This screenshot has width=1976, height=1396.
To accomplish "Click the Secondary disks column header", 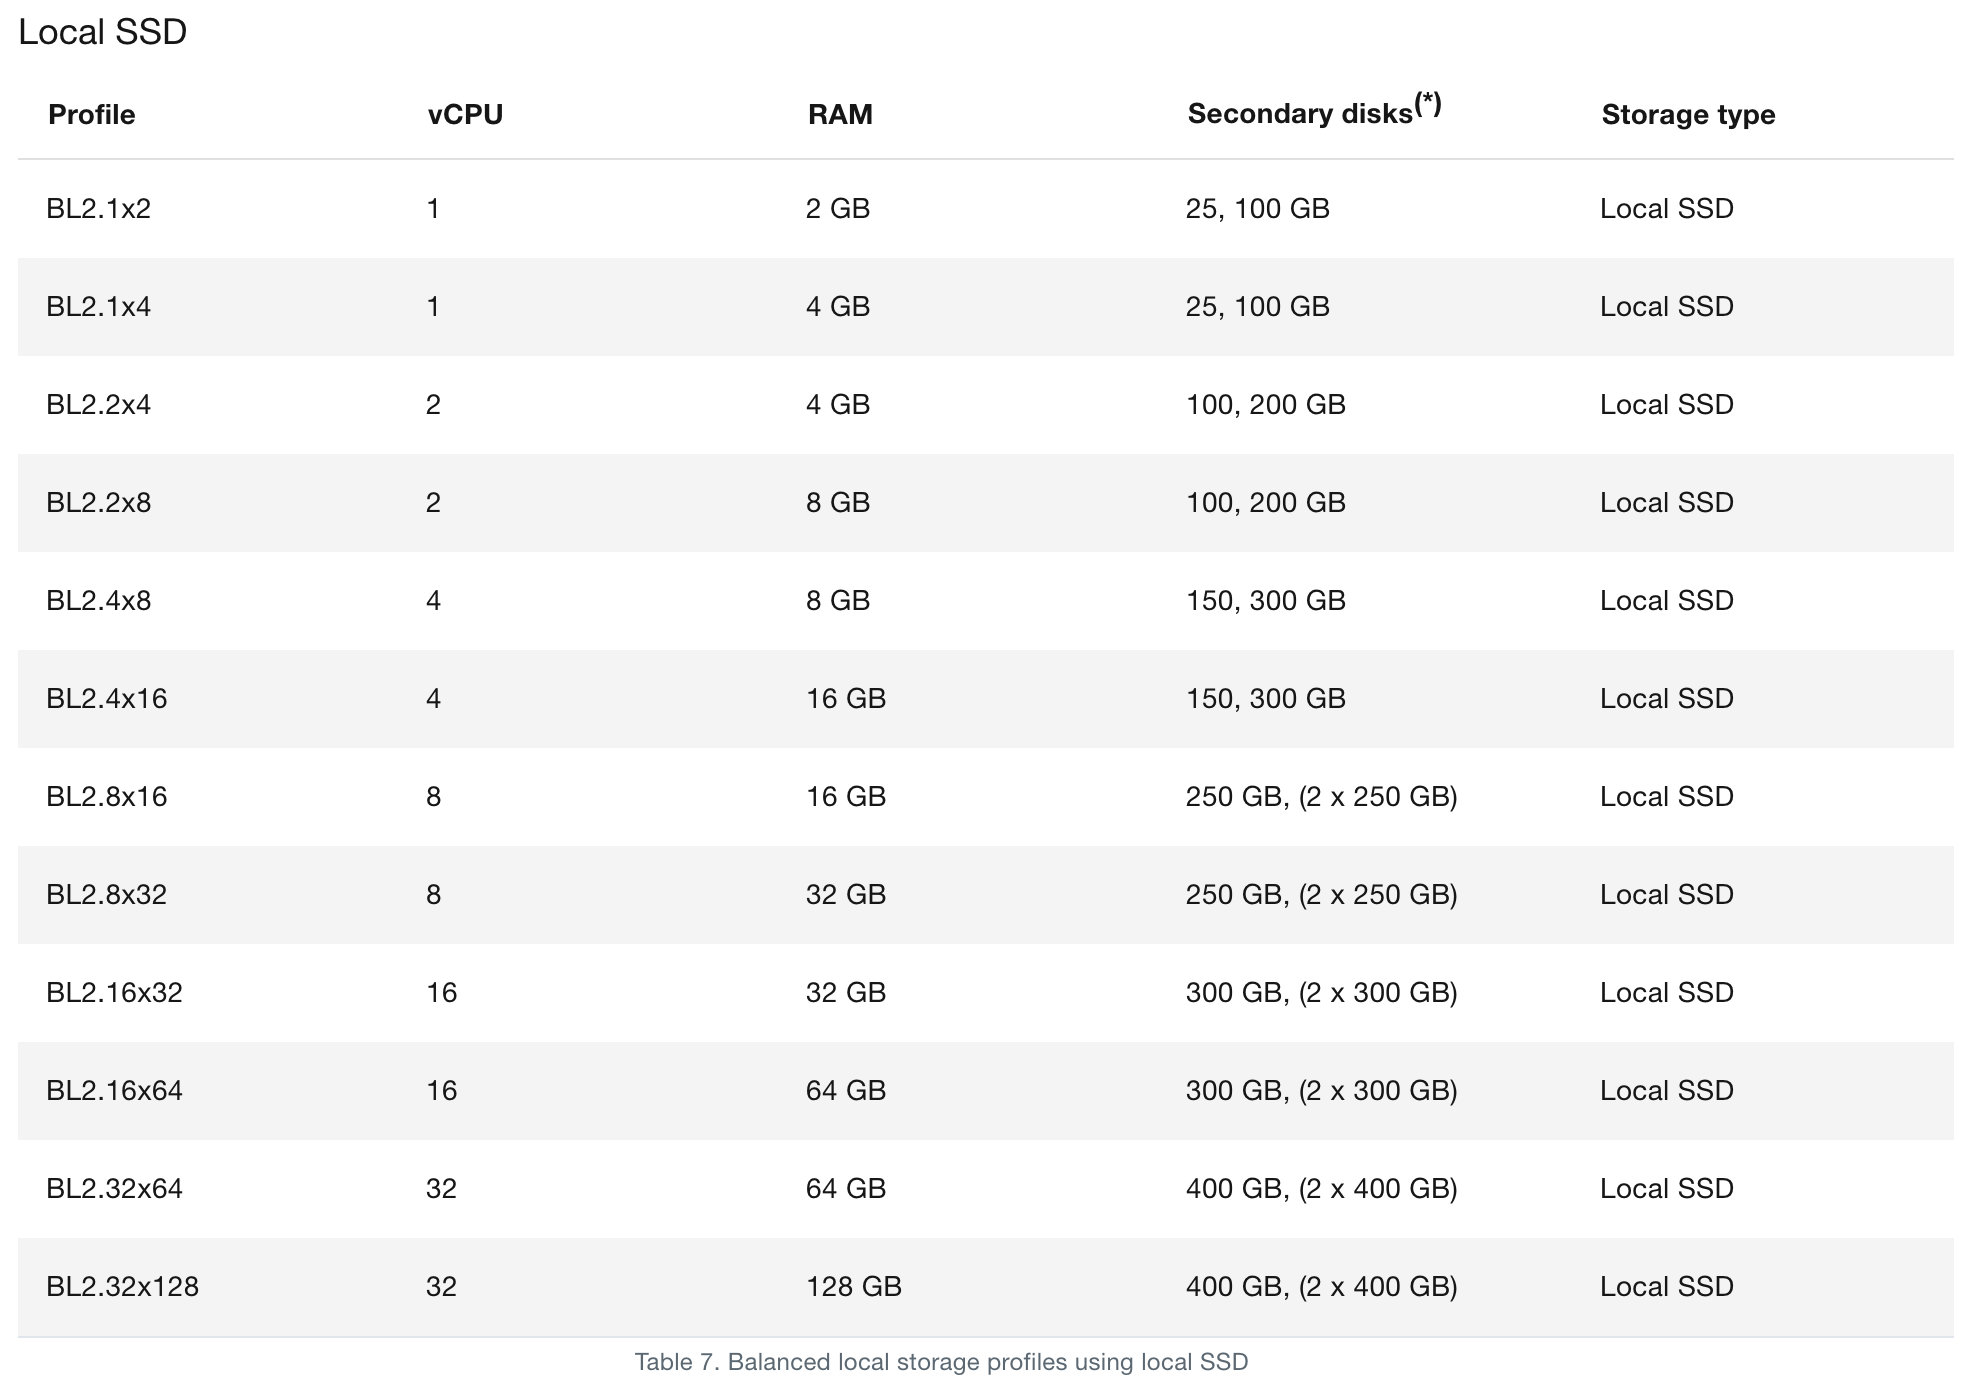I will click(x=1299, y=115).
